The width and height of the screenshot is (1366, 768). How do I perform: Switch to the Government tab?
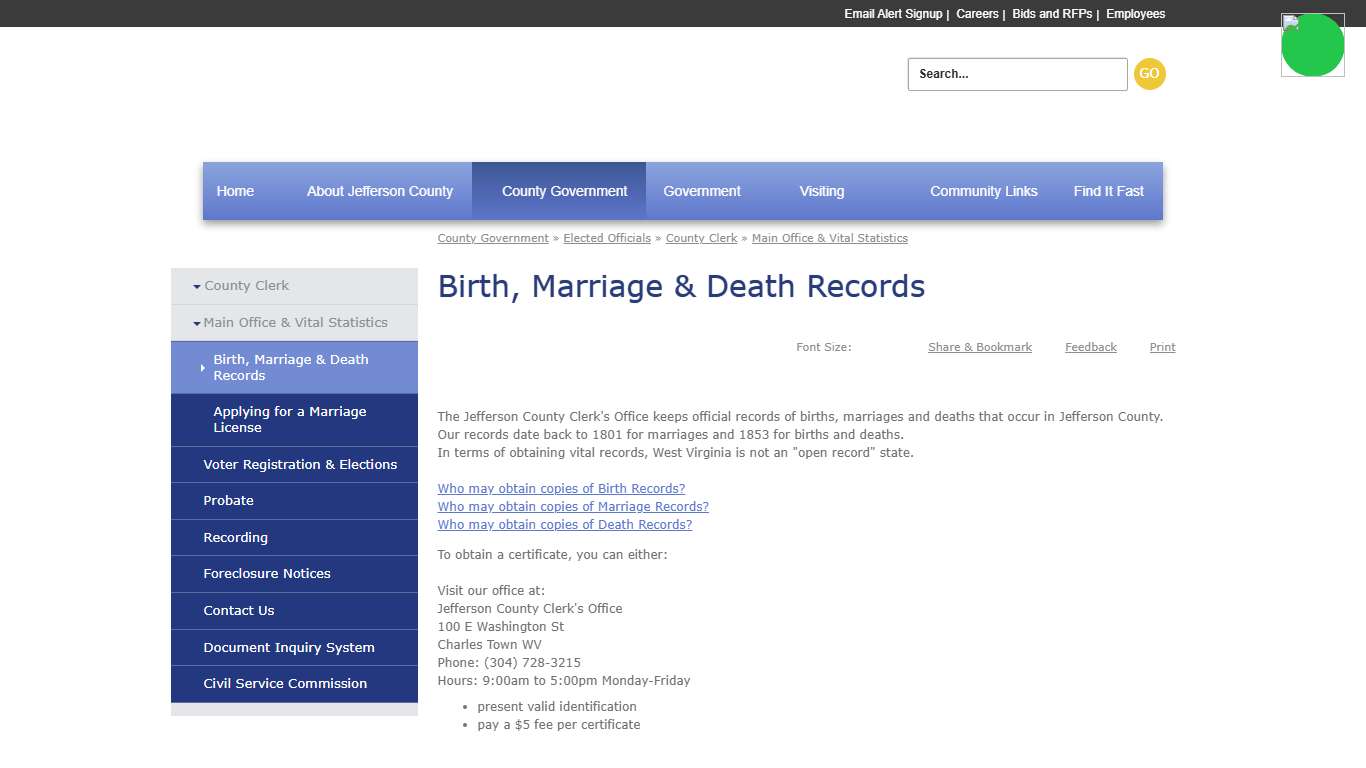tap(701, 191)
